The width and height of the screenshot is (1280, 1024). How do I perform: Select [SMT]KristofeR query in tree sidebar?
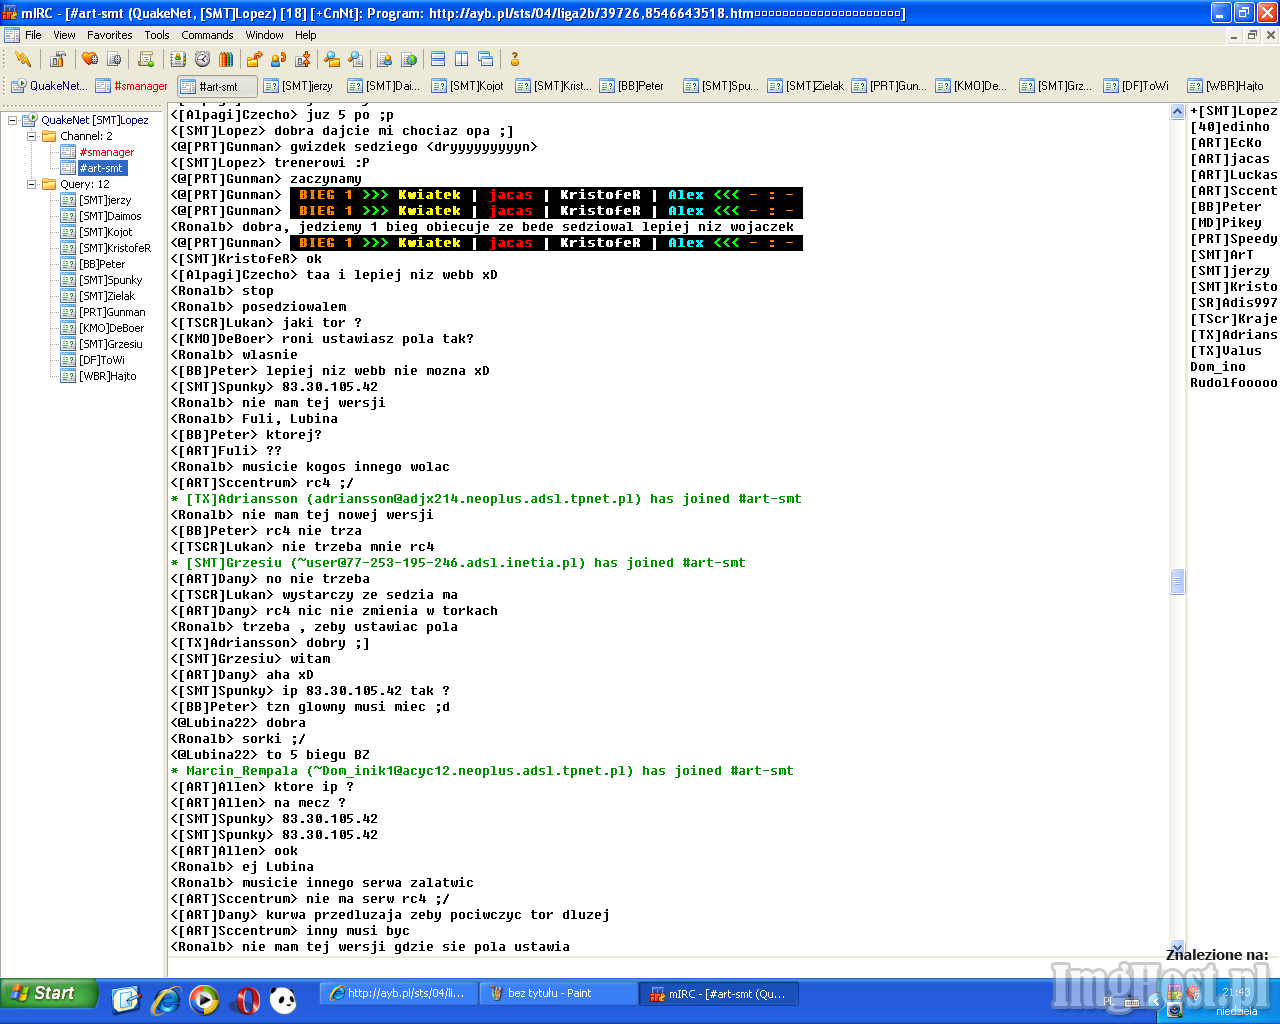click(x=115, y=248)
